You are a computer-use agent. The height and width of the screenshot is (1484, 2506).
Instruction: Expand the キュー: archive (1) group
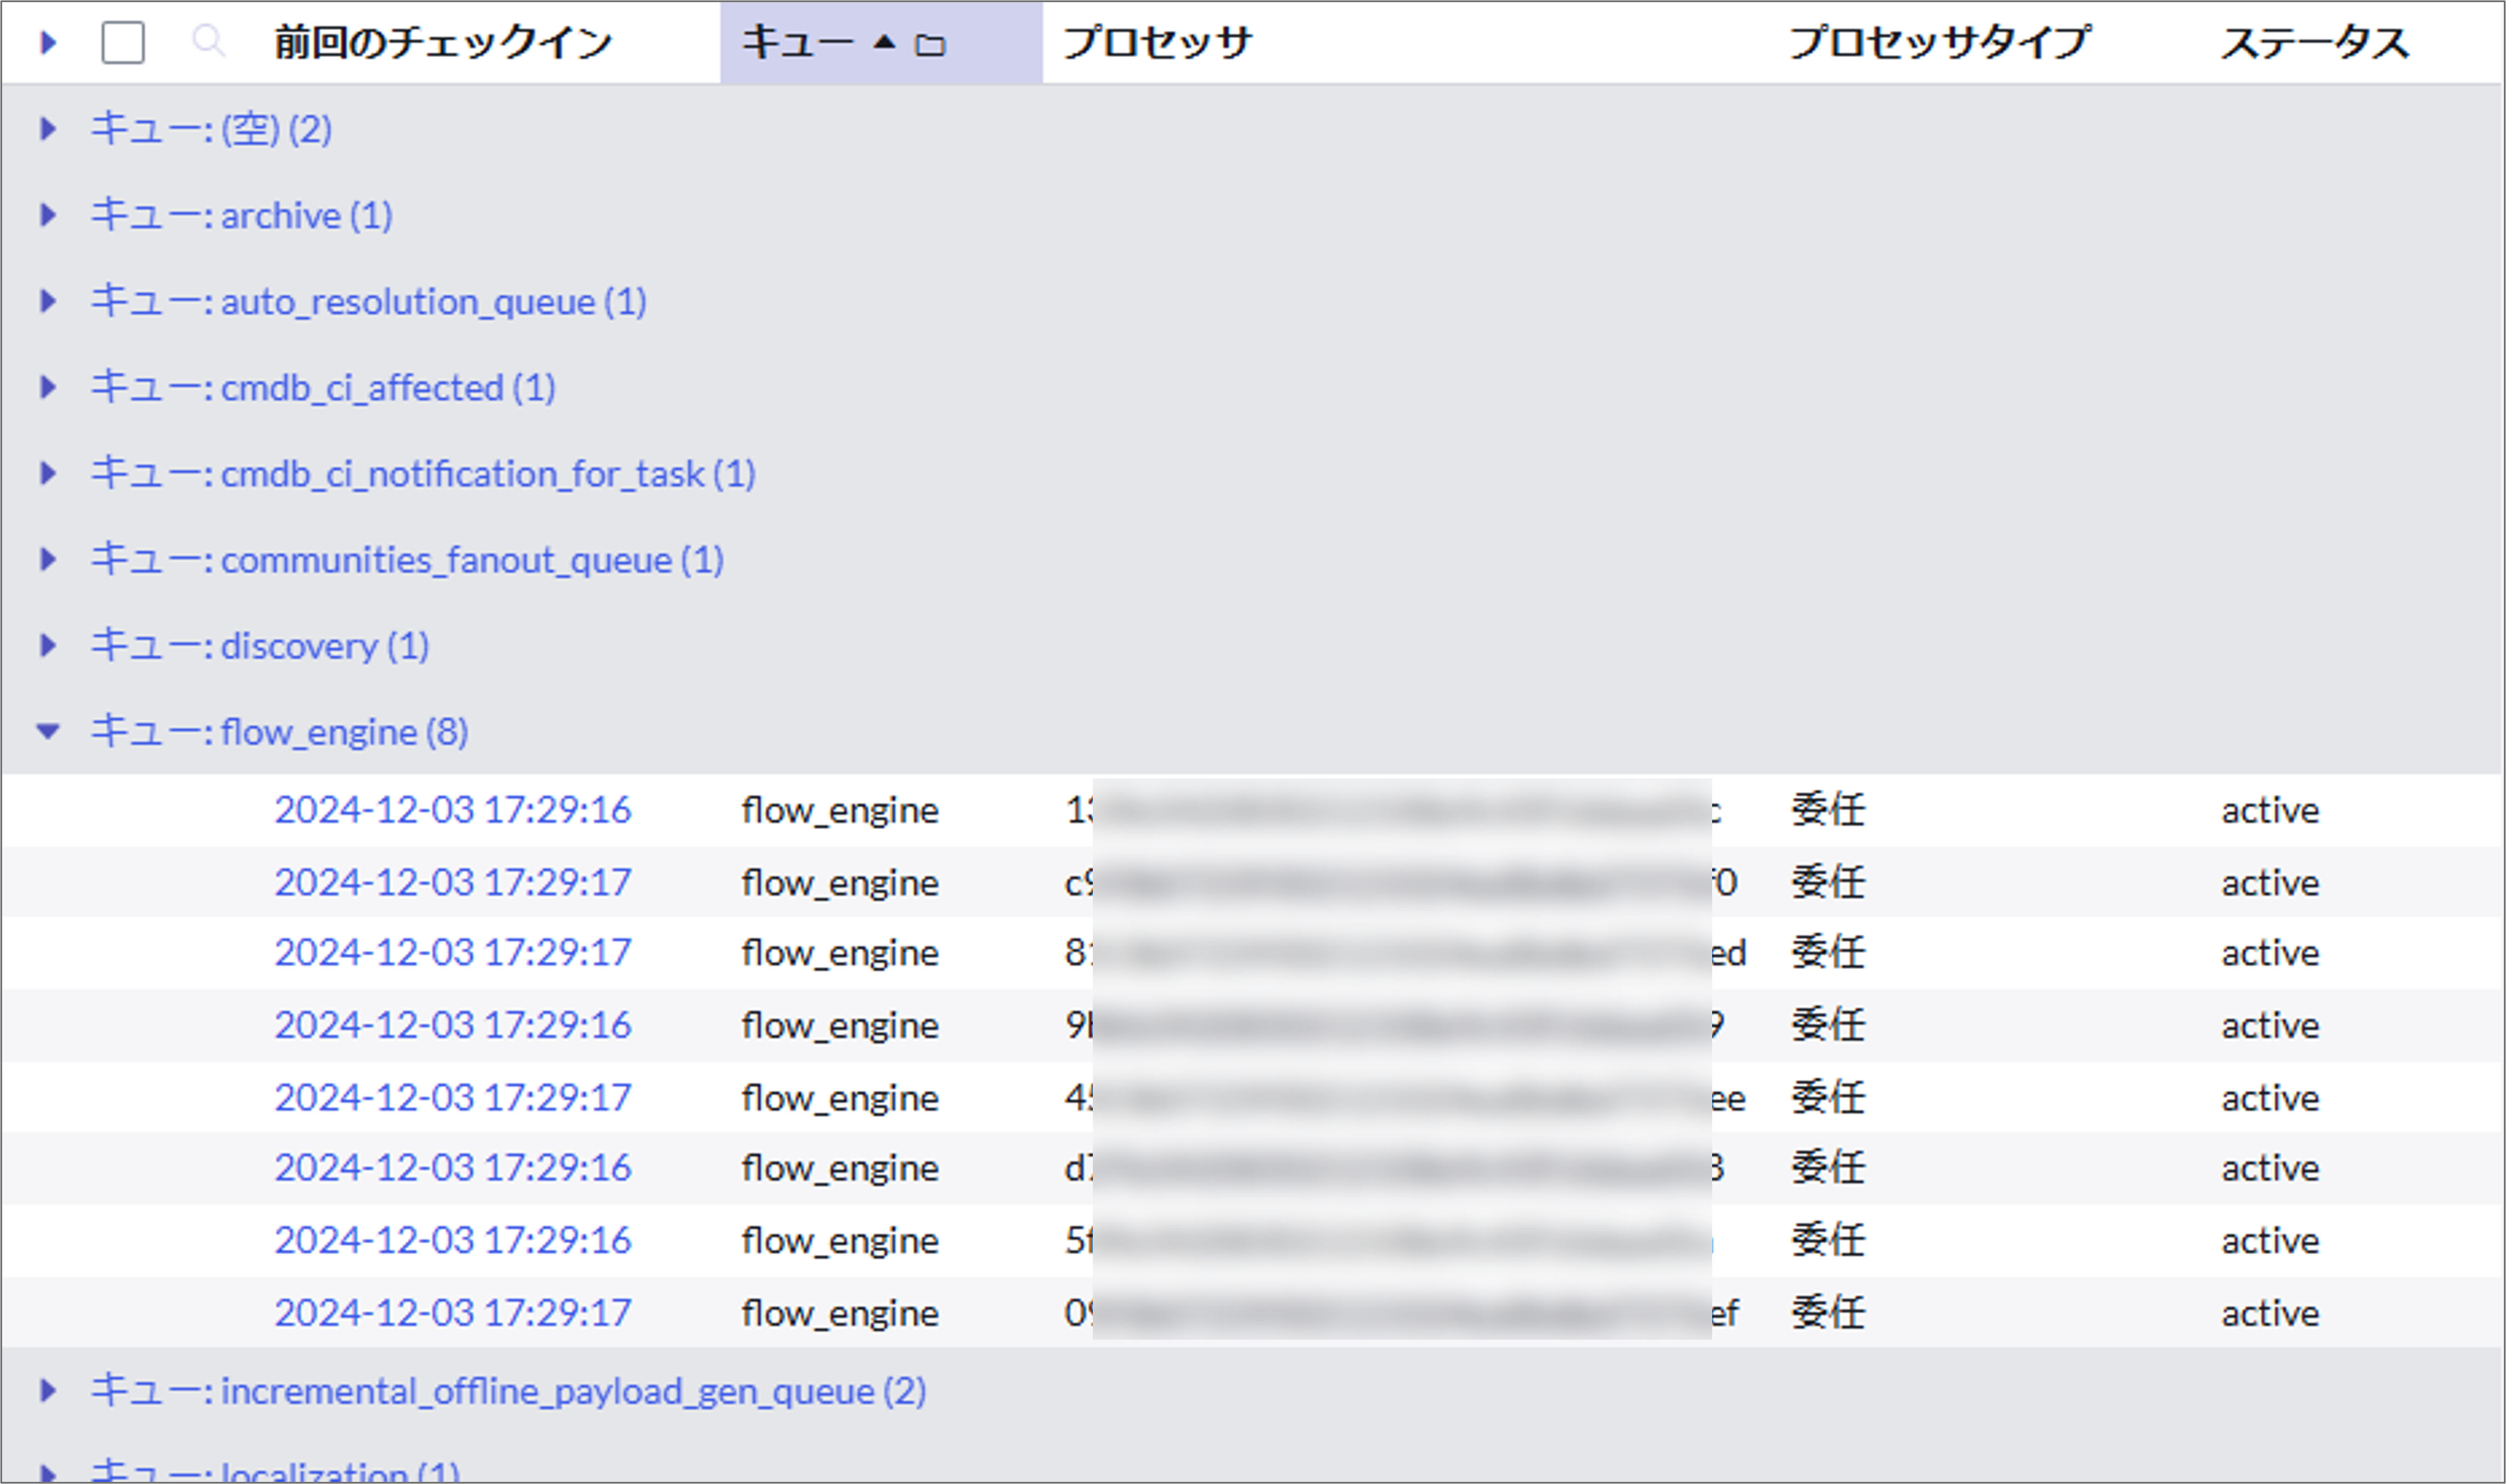48,215
